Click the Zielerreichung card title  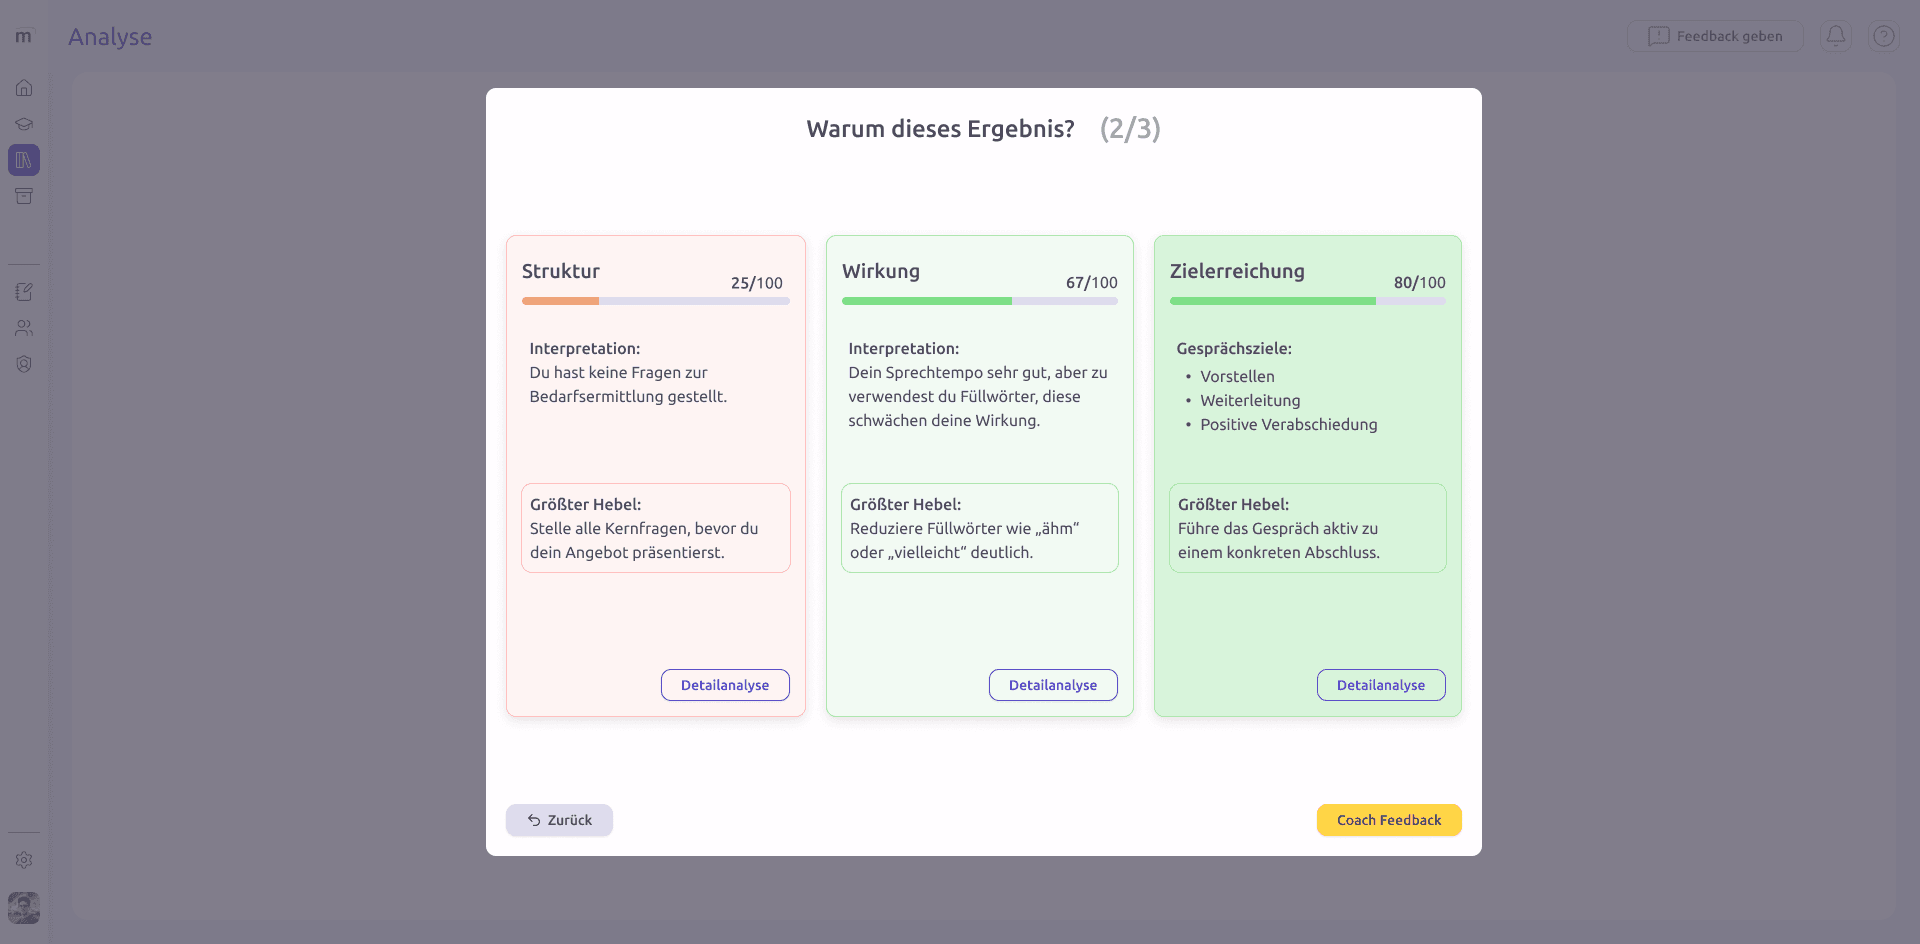[x=1237, y=271]
